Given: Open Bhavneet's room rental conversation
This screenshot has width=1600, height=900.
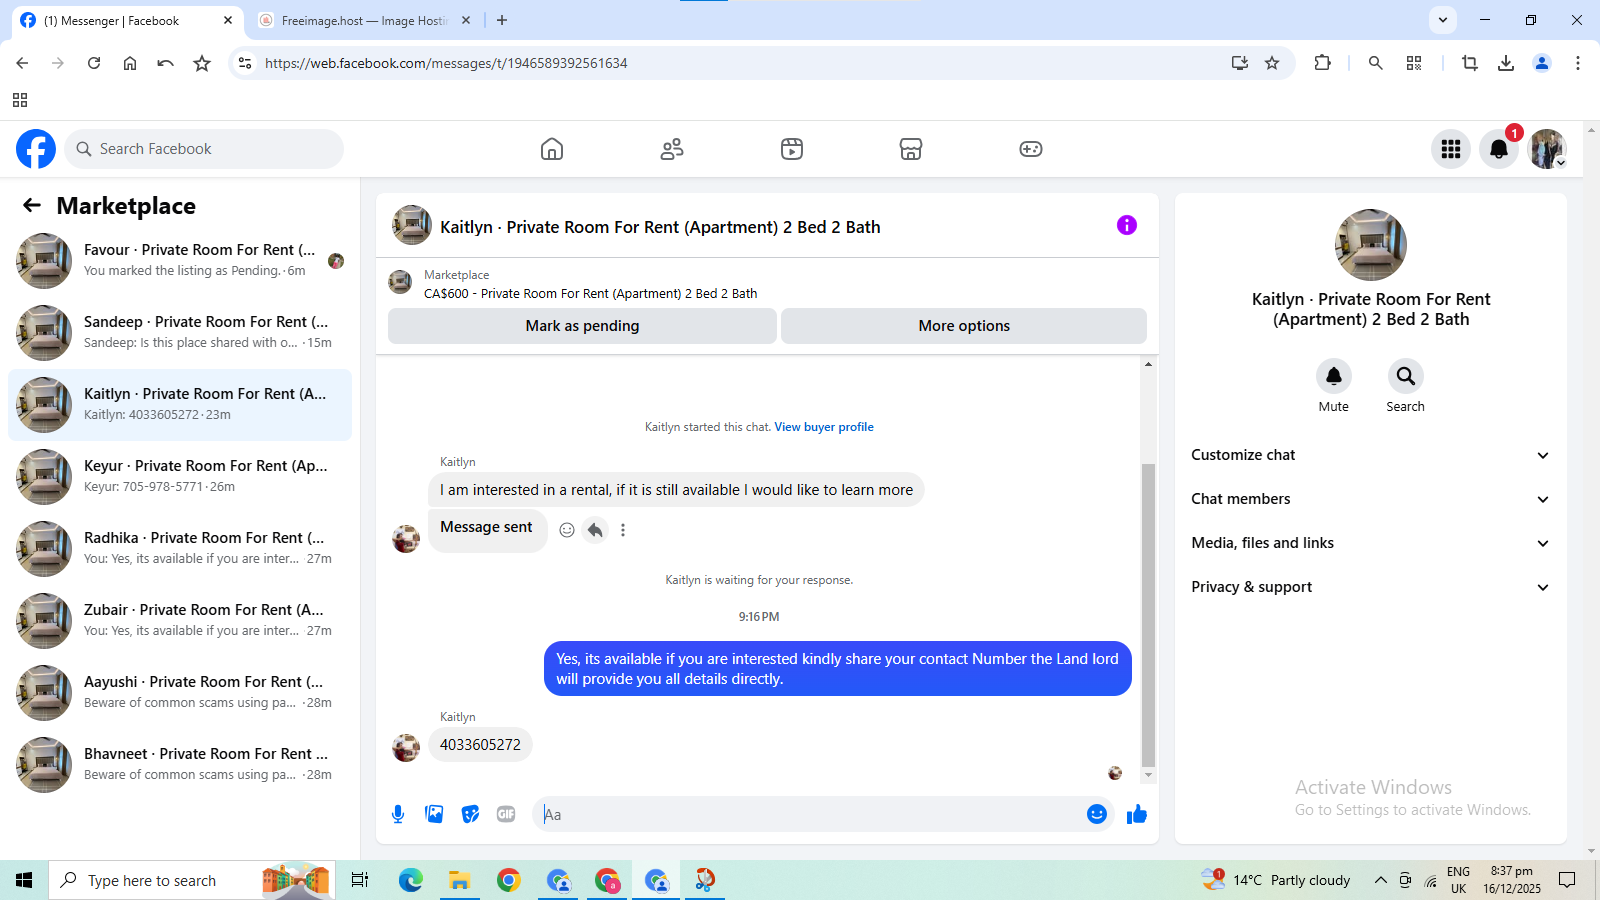Looking at the screenshot, I should [180, 765].
